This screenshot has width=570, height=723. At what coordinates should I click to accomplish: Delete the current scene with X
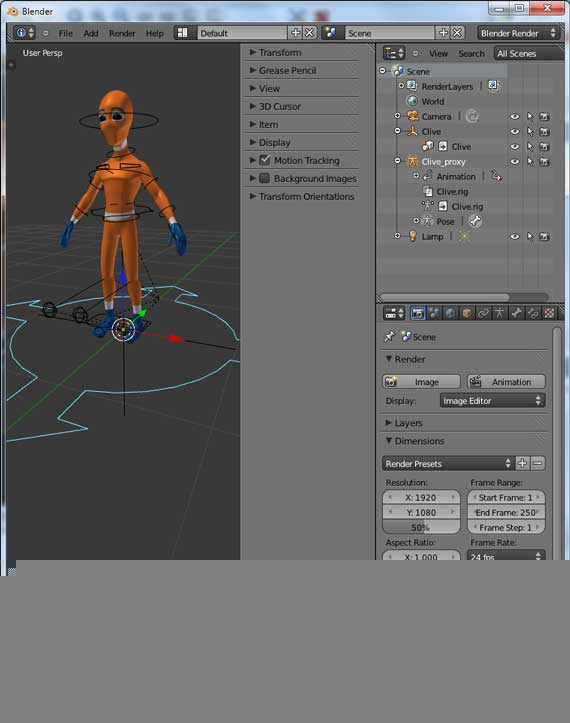(x=457, y=33)
